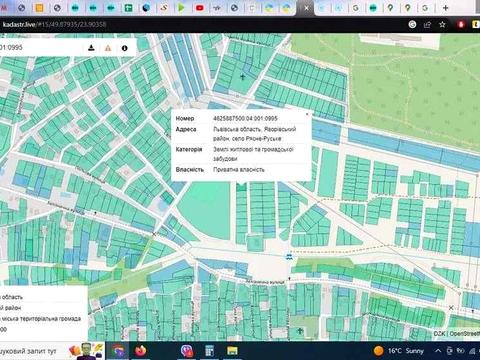This screenshot has width=480, height=360.
Task: Click the category value Землі житлової та громадської
Action: pos(253,149)
